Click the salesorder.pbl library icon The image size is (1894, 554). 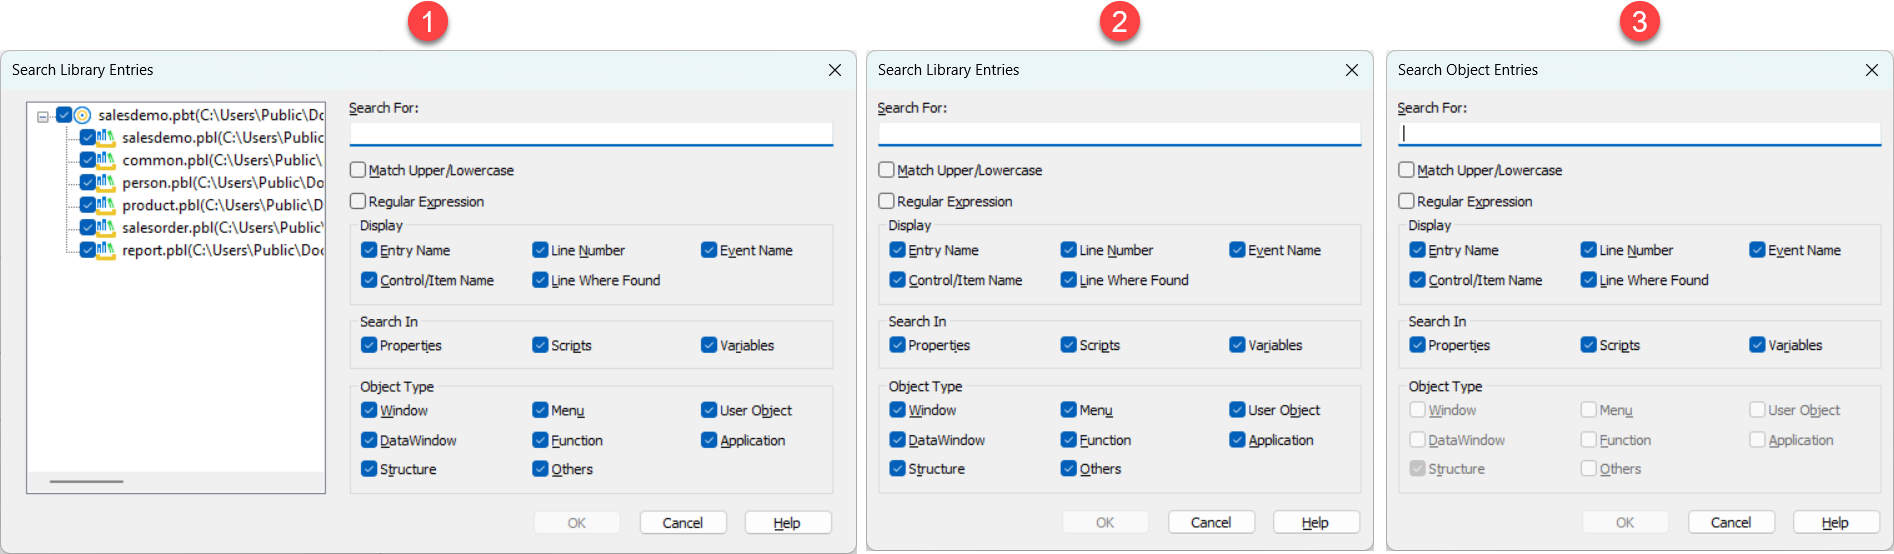[x=106, y=228]
